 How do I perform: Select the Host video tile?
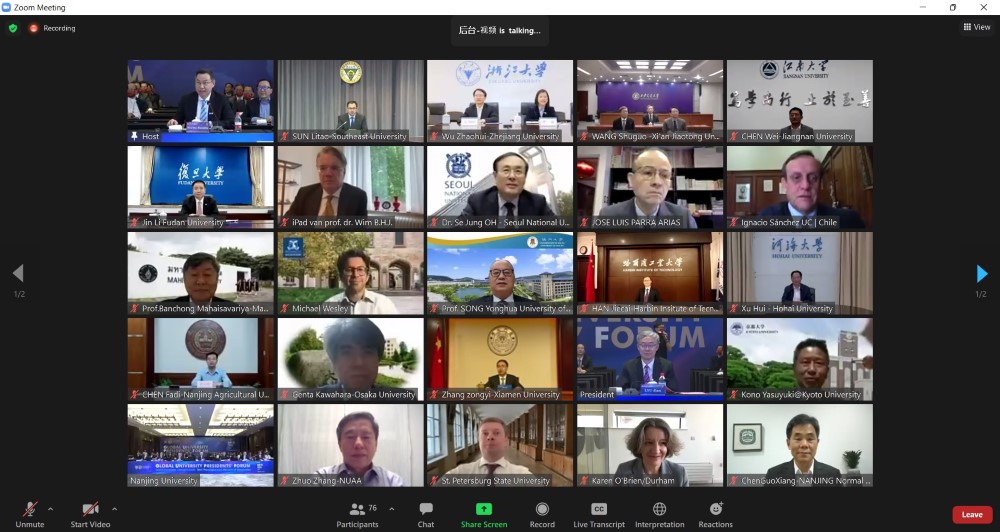point(200,100)
